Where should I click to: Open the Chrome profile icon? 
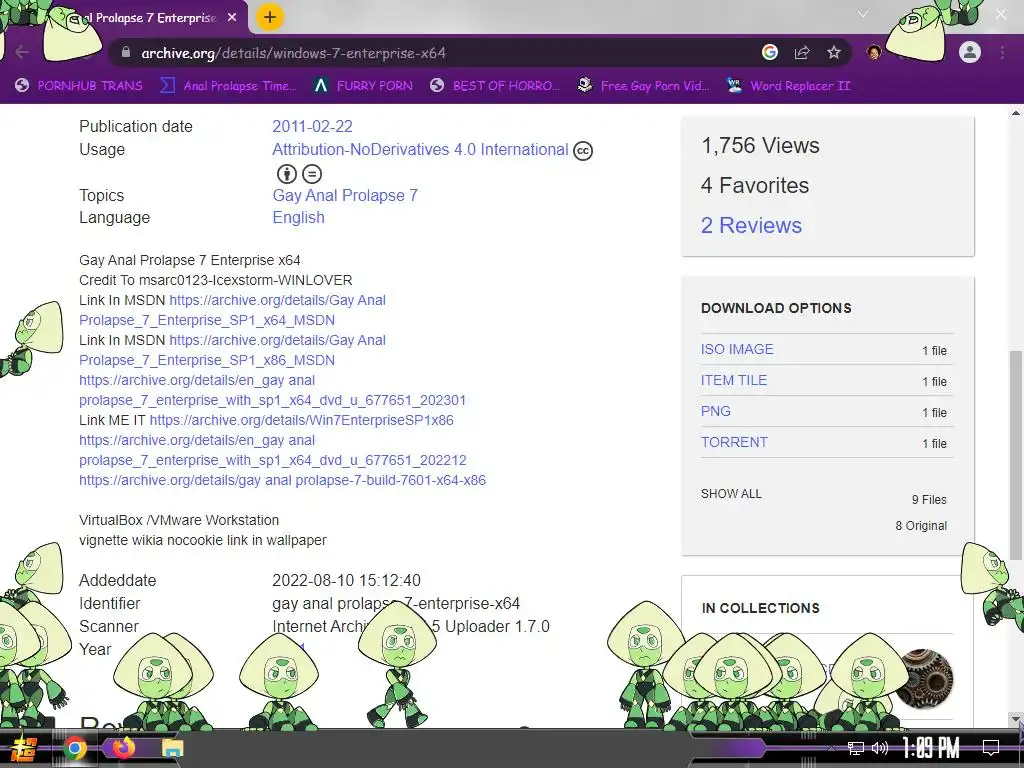pos(970,52)
